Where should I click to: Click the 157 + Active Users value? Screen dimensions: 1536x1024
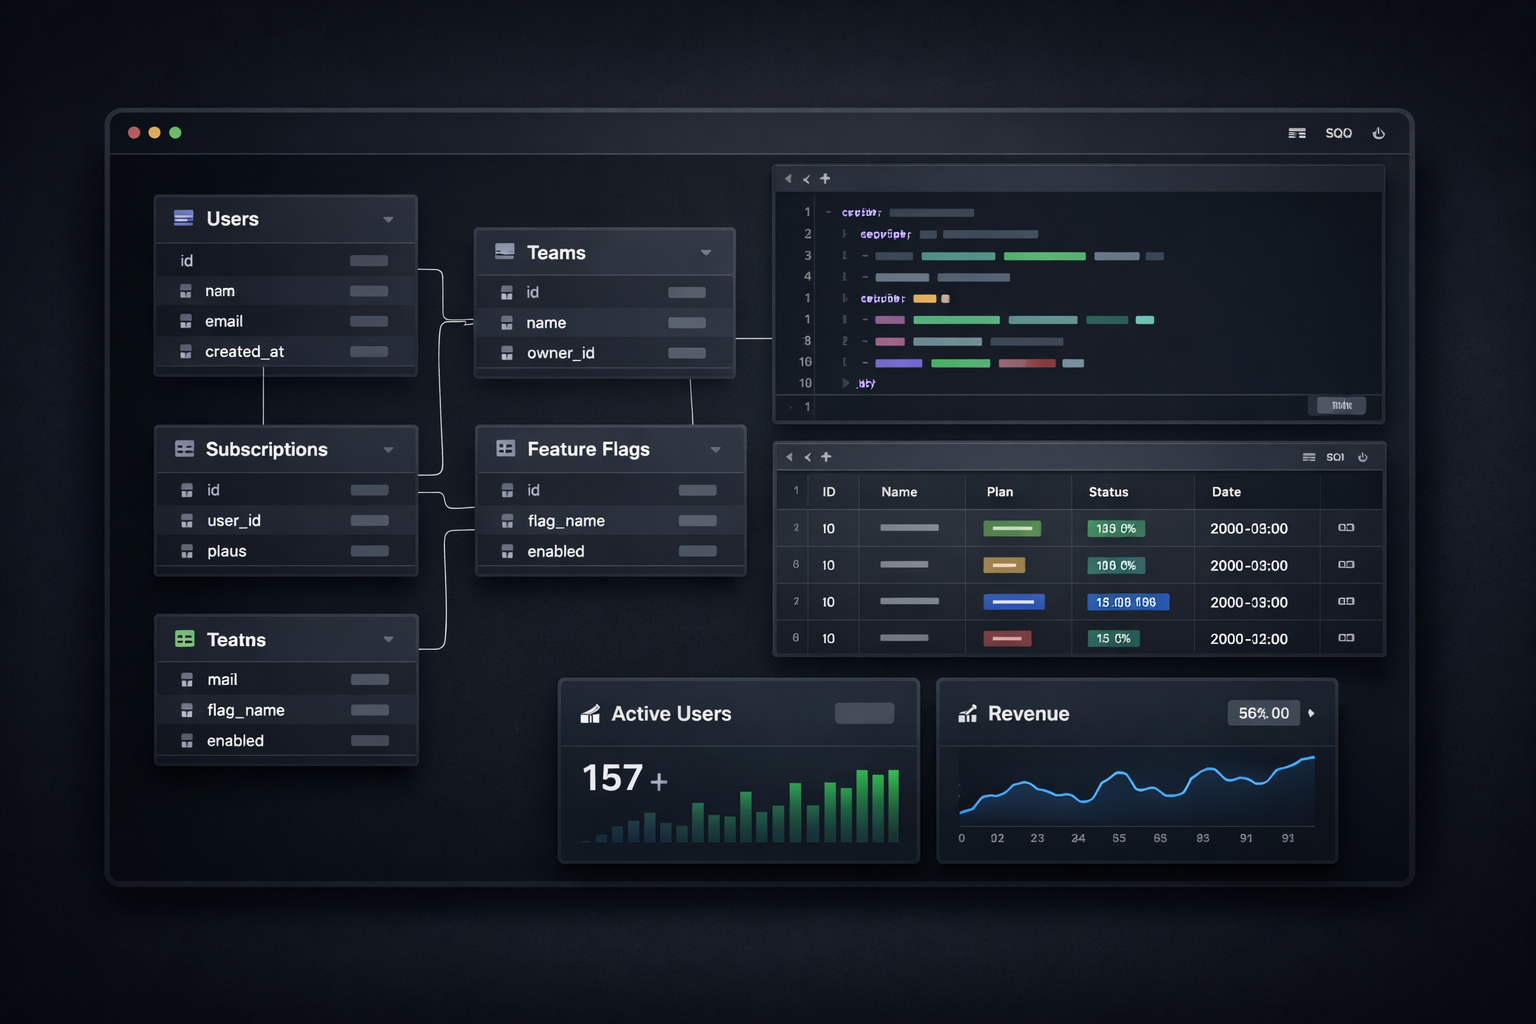tap(625, 778)
